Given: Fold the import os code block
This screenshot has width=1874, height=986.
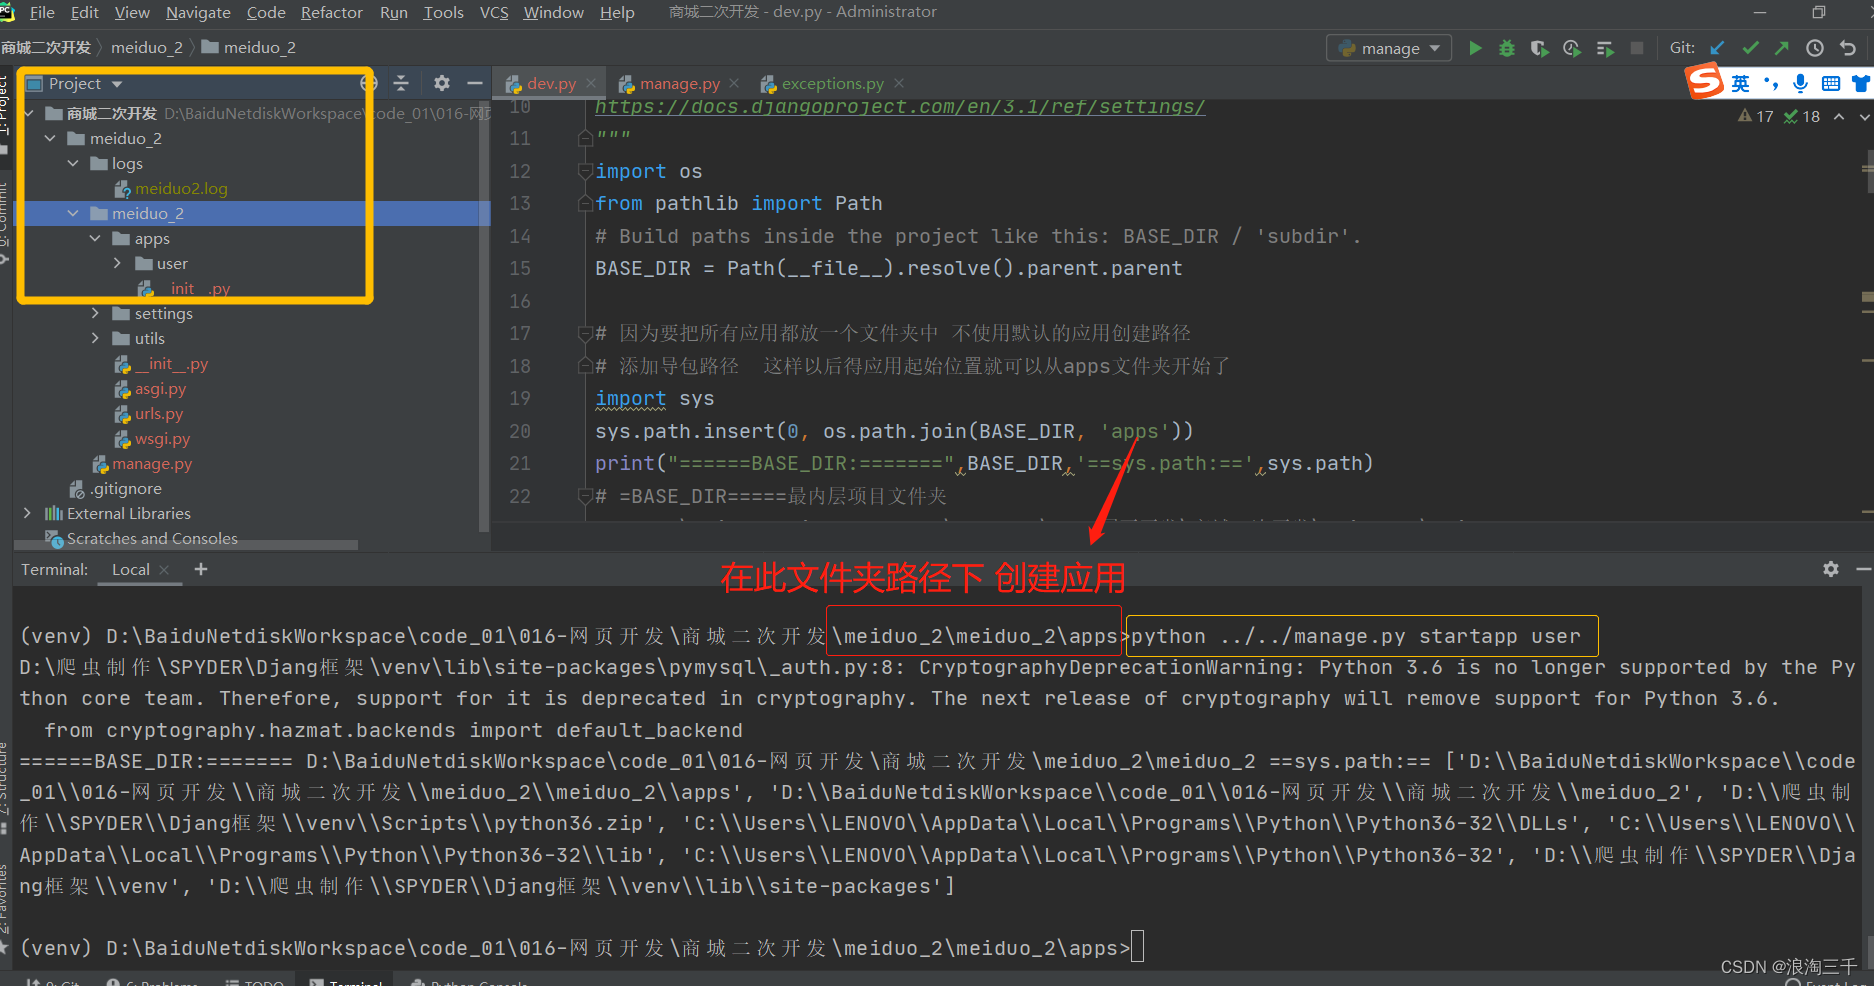Looking at the screenshot, I should coord(585,171).
